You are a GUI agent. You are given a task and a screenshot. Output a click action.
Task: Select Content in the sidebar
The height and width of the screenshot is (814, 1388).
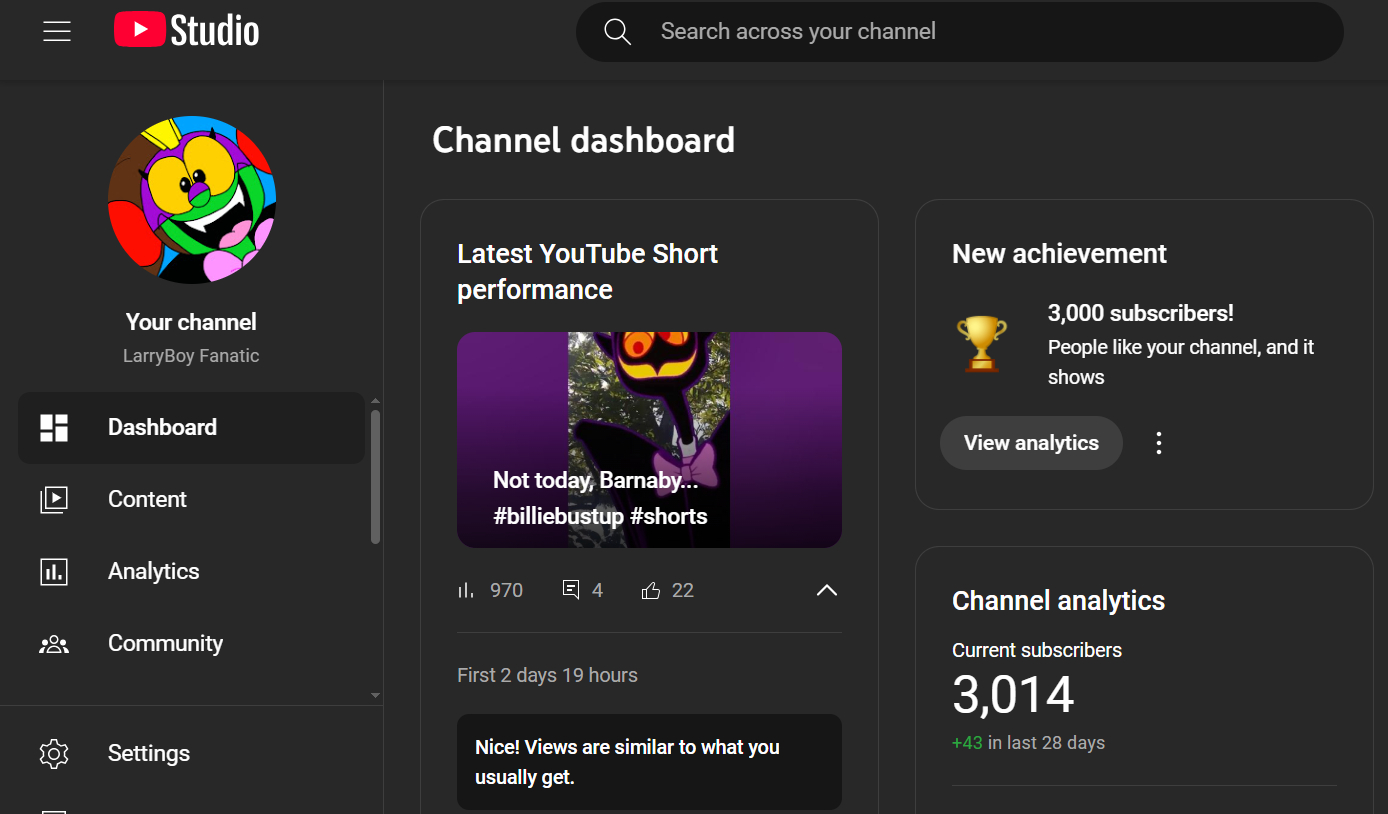click(x=147, y=500)
